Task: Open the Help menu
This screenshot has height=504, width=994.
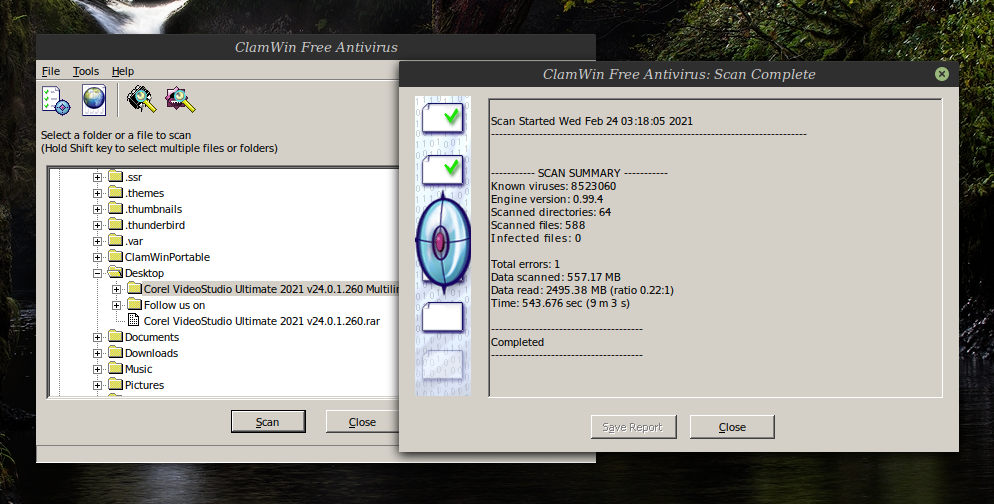Action: coord(123,71)
